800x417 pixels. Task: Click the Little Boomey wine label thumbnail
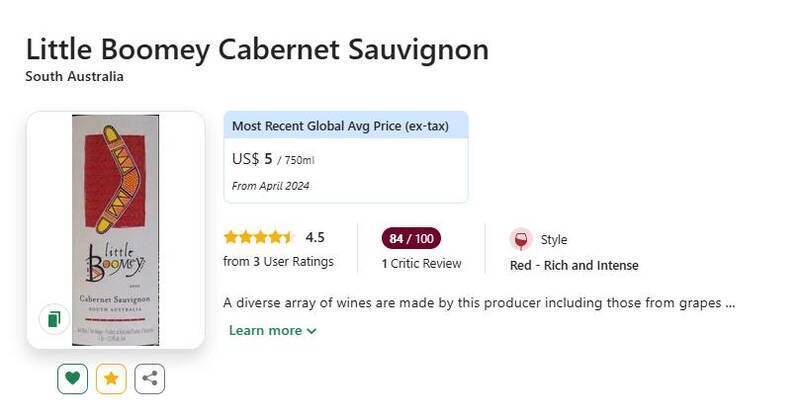click(115, 229)
